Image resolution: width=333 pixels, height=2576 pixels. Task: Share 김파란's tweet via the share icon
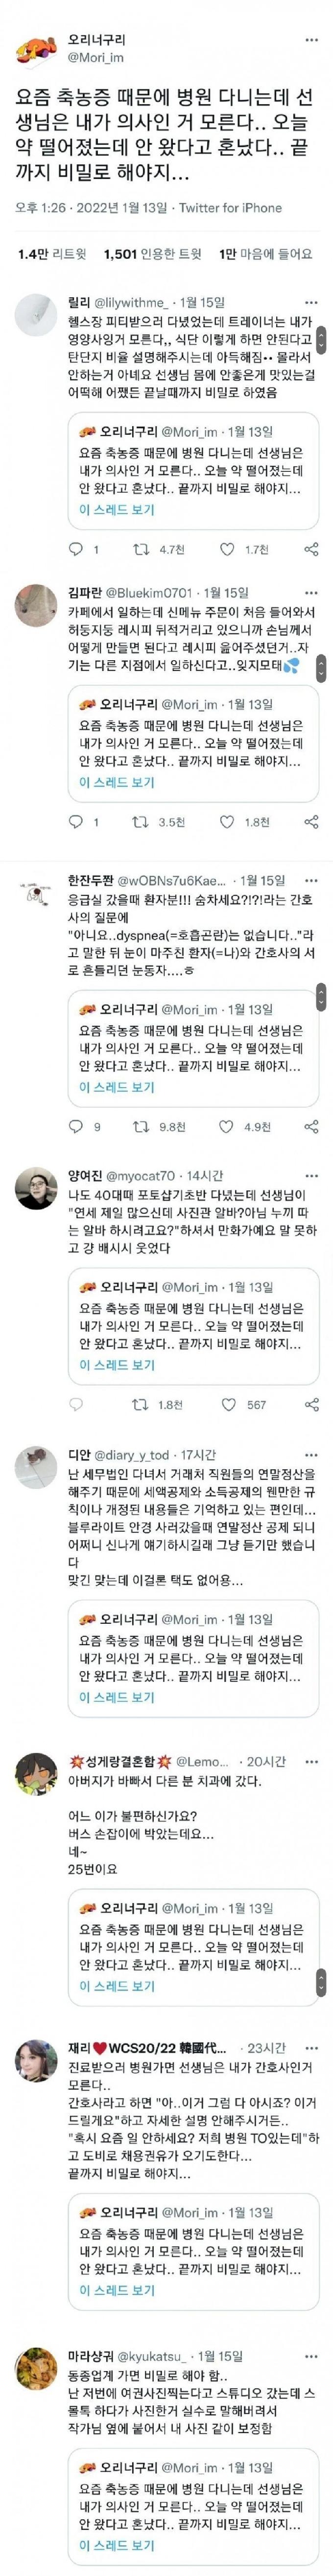click(311, 822)
